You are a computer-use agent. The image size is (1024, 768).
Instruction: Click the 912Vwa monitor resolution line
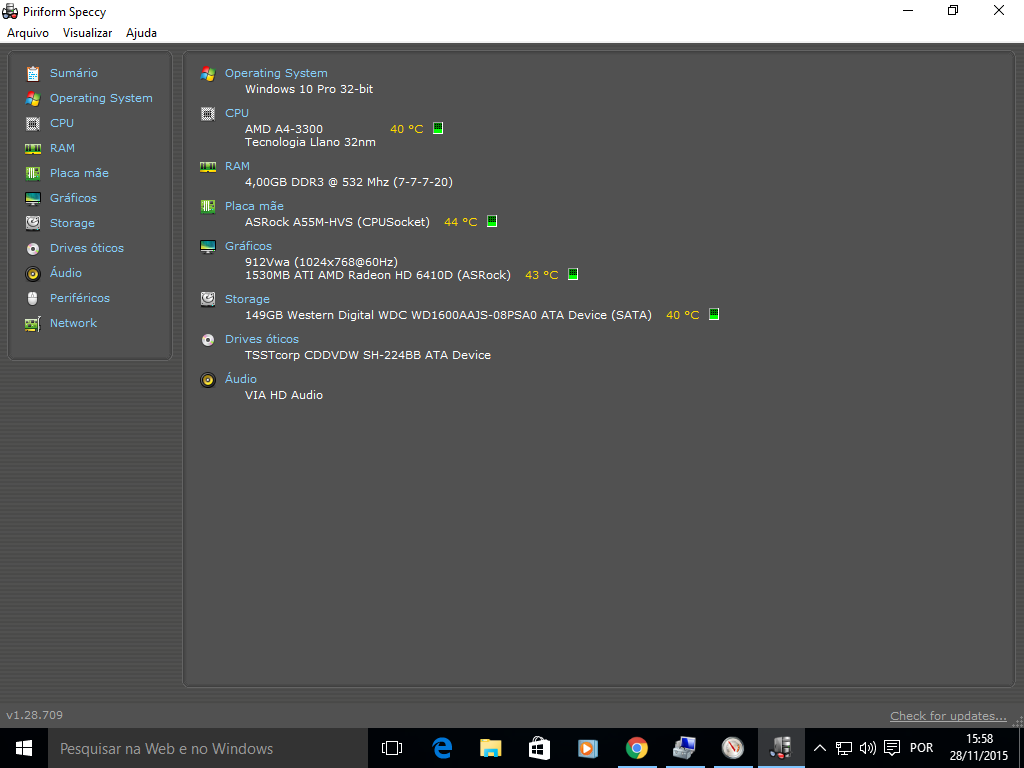pyautogui.click(x=321, y=262)
